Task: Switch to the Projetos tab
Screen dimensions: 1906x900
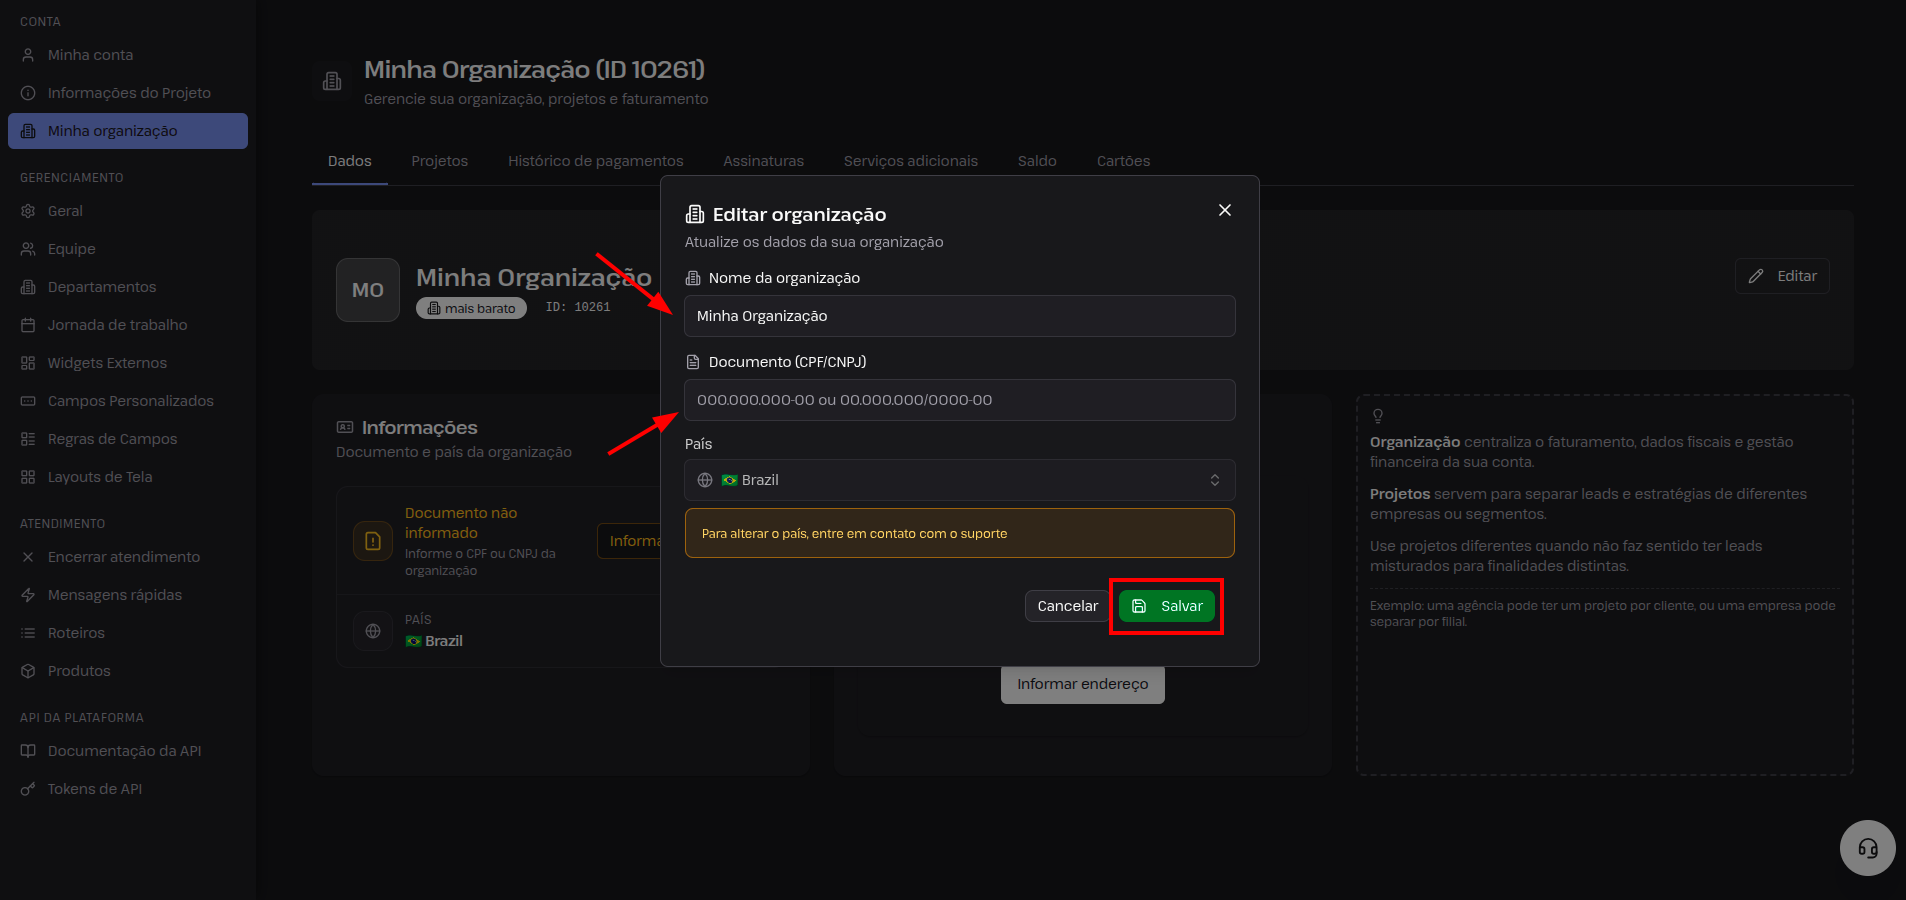Action: tap(439, 161)
